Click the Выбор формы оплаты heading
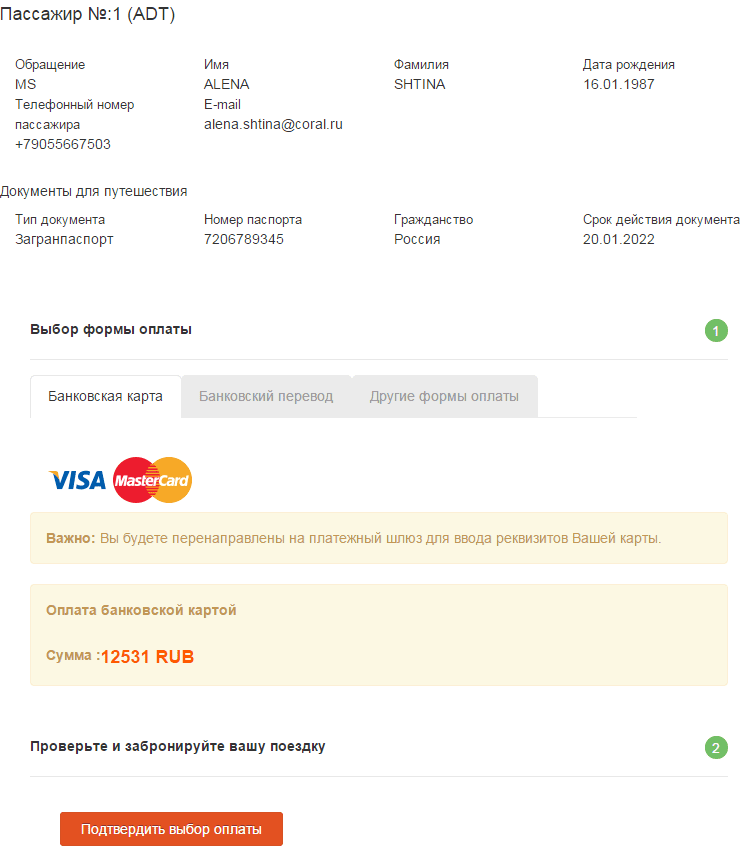 pyautogui.click(x=111, y=329)
